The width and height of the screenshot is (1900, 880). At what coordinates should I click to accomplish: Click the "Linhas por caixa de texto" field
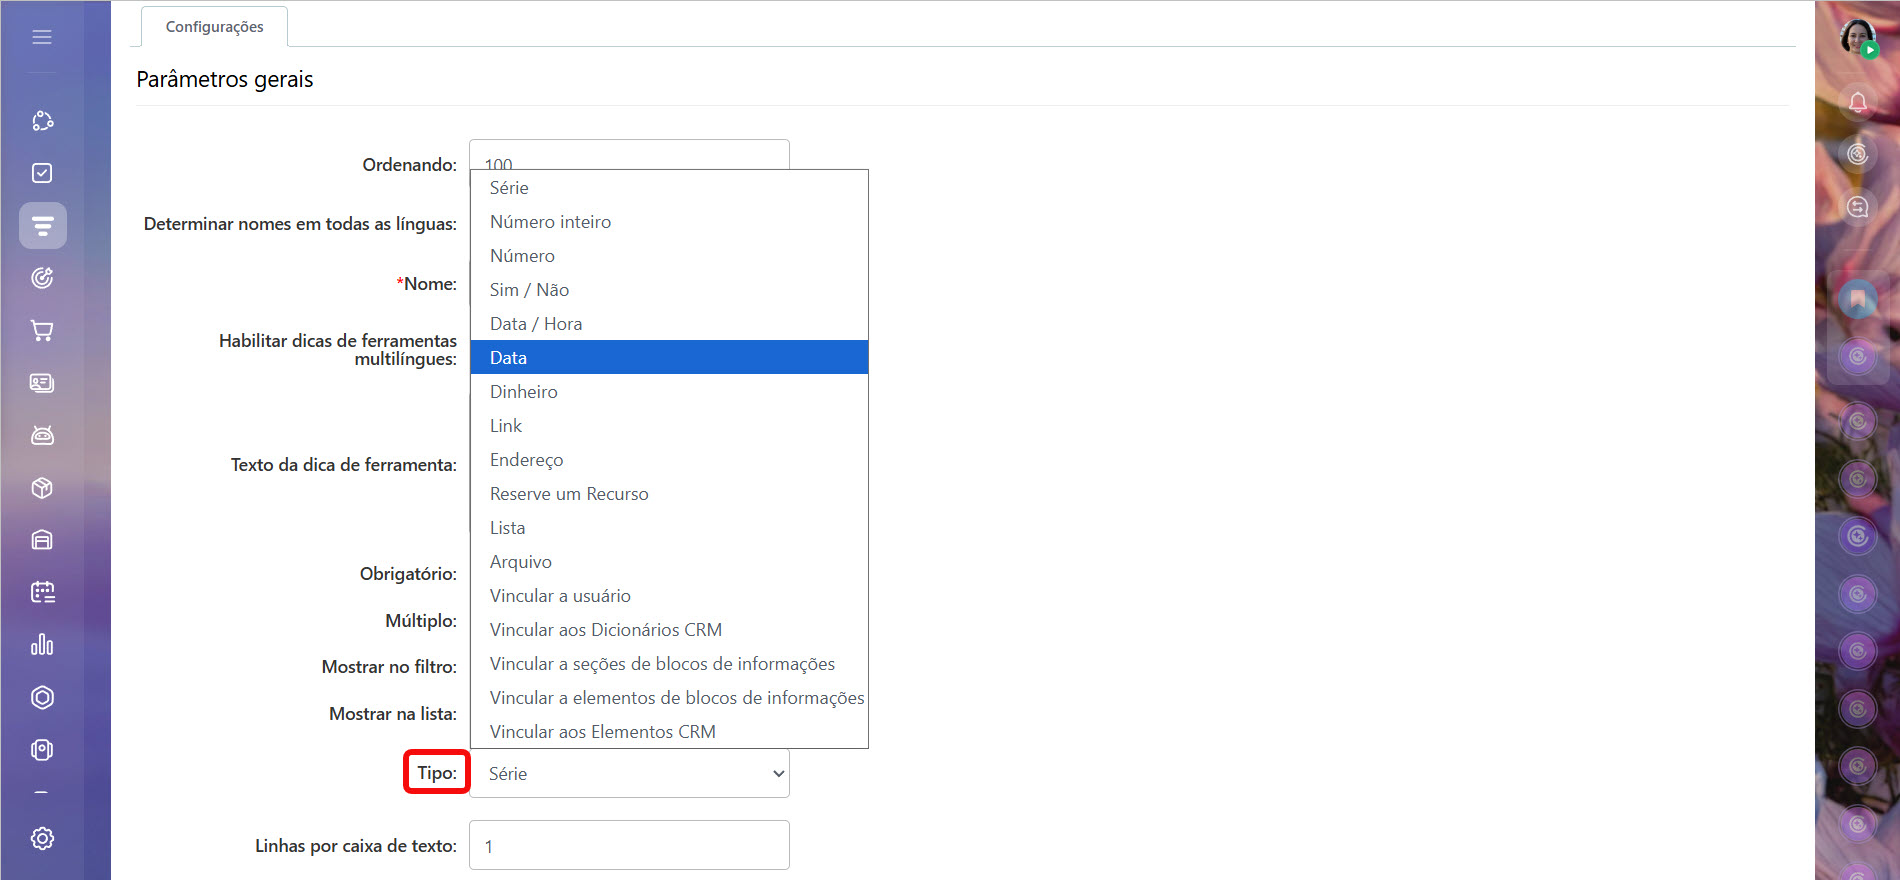(629, 846)
